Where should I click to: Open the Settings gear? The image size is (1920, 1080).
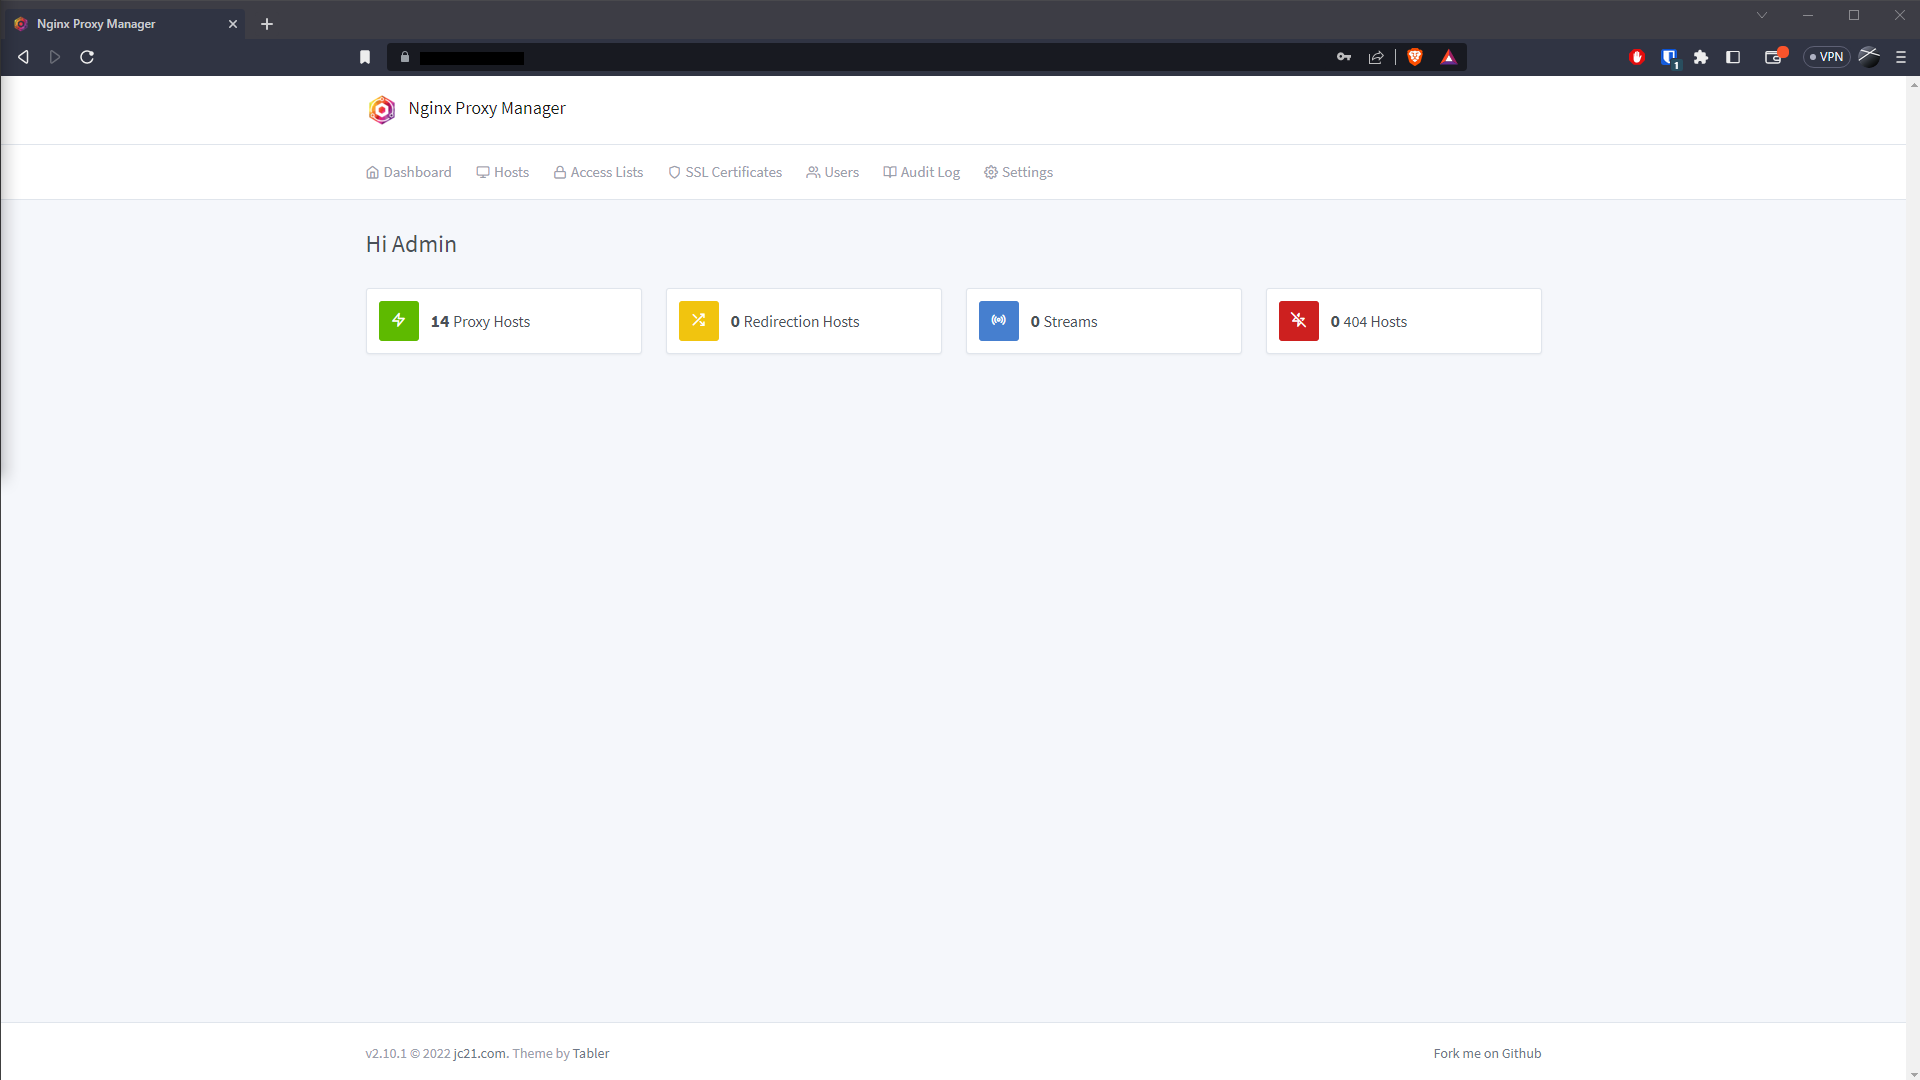(1018, 171)
